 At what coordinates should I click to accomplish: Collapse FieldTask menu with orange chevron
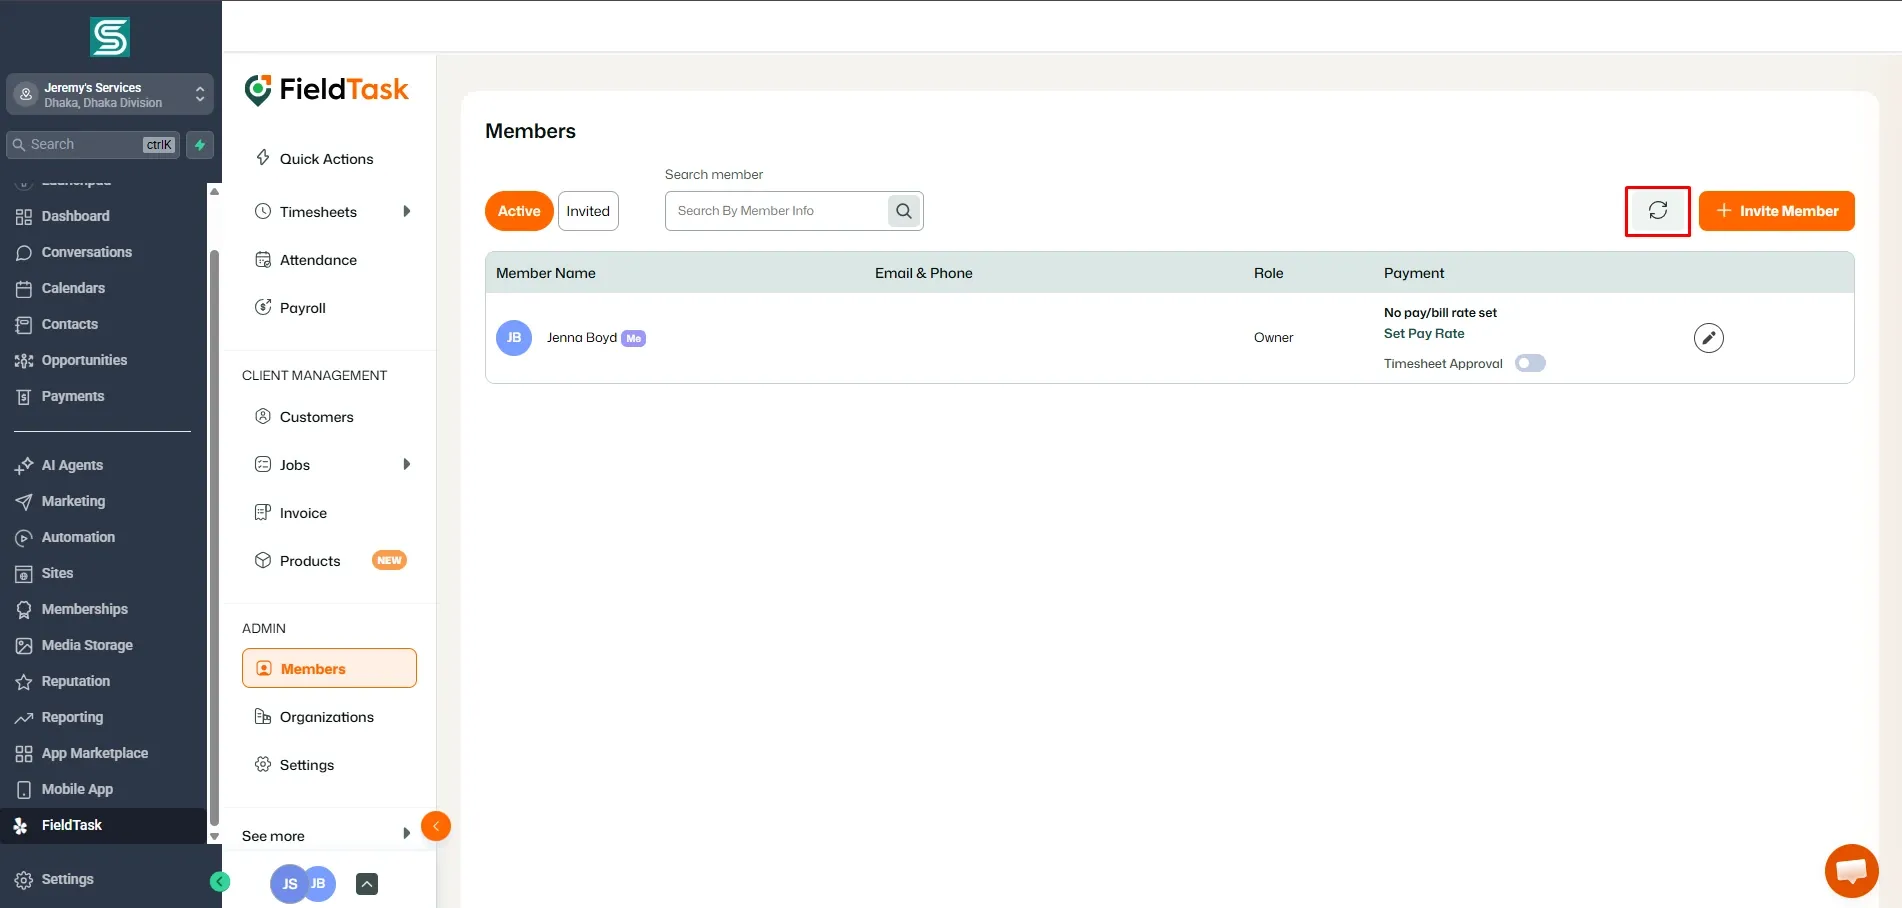coord(436,826)
